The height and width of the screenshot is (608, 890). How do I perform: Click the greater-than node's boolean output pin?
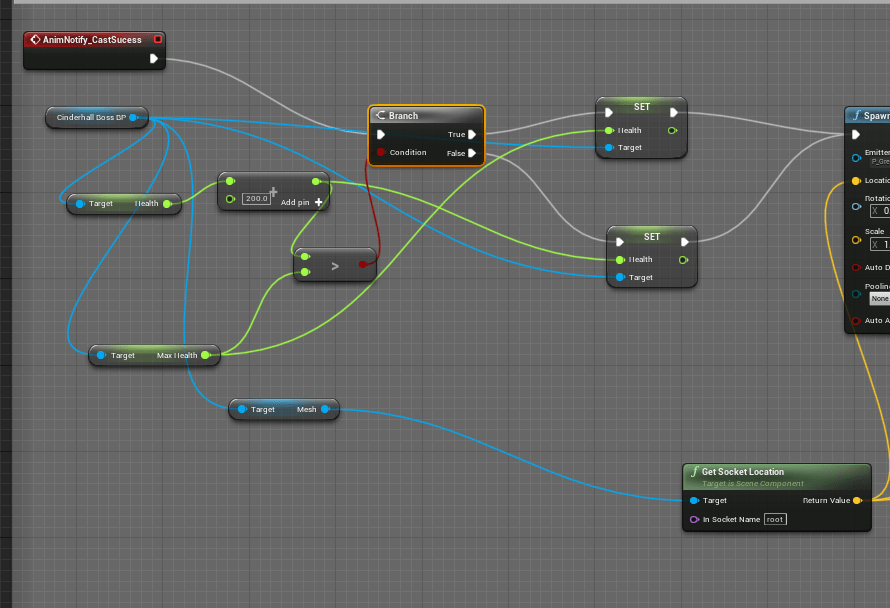click(x=362, y=265)
